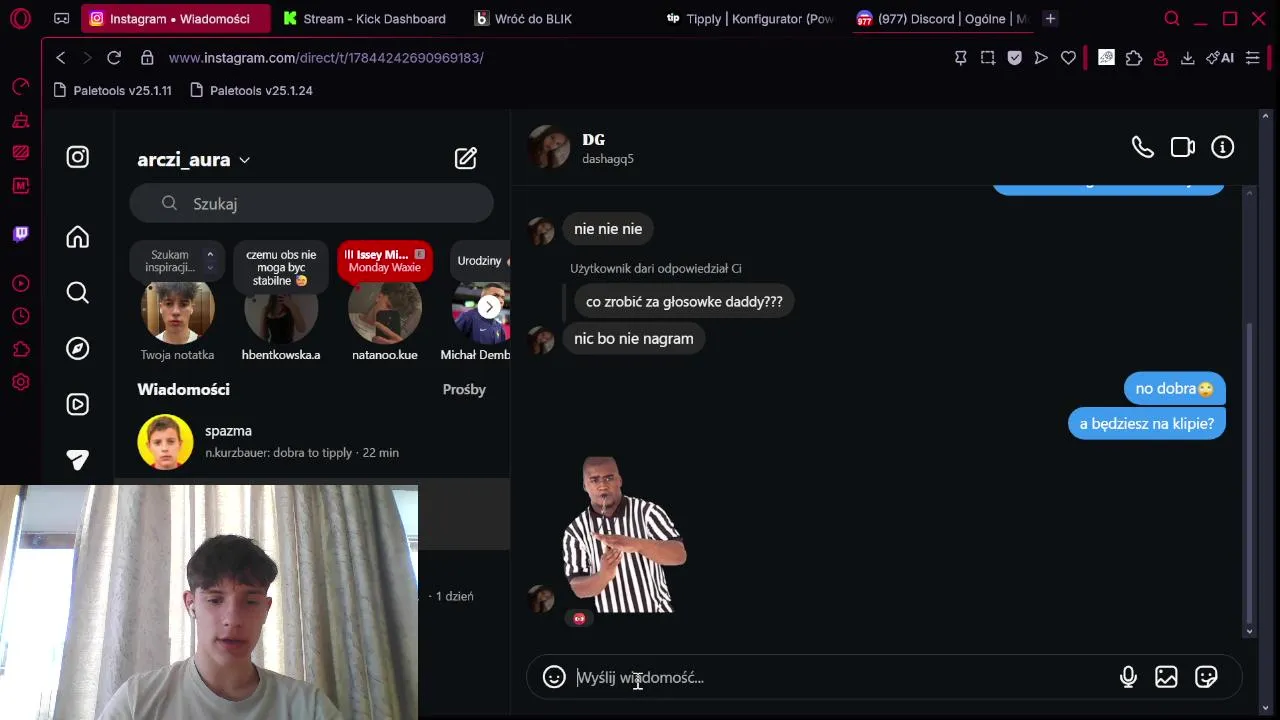Open the spazma conversation
Viewport: 1280px width, 720px height.
coord(312,442)
